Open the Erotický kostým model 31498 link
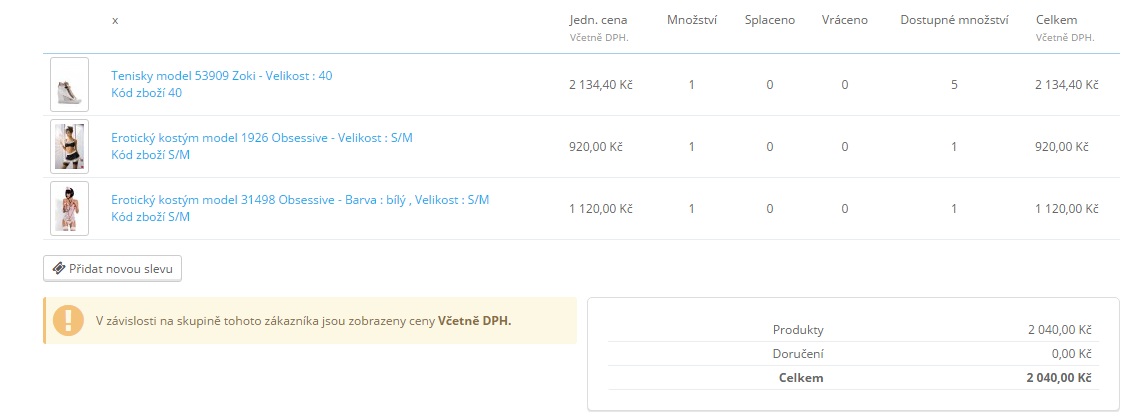Viewport: 1123px width, 417px height. coord(300,200)
